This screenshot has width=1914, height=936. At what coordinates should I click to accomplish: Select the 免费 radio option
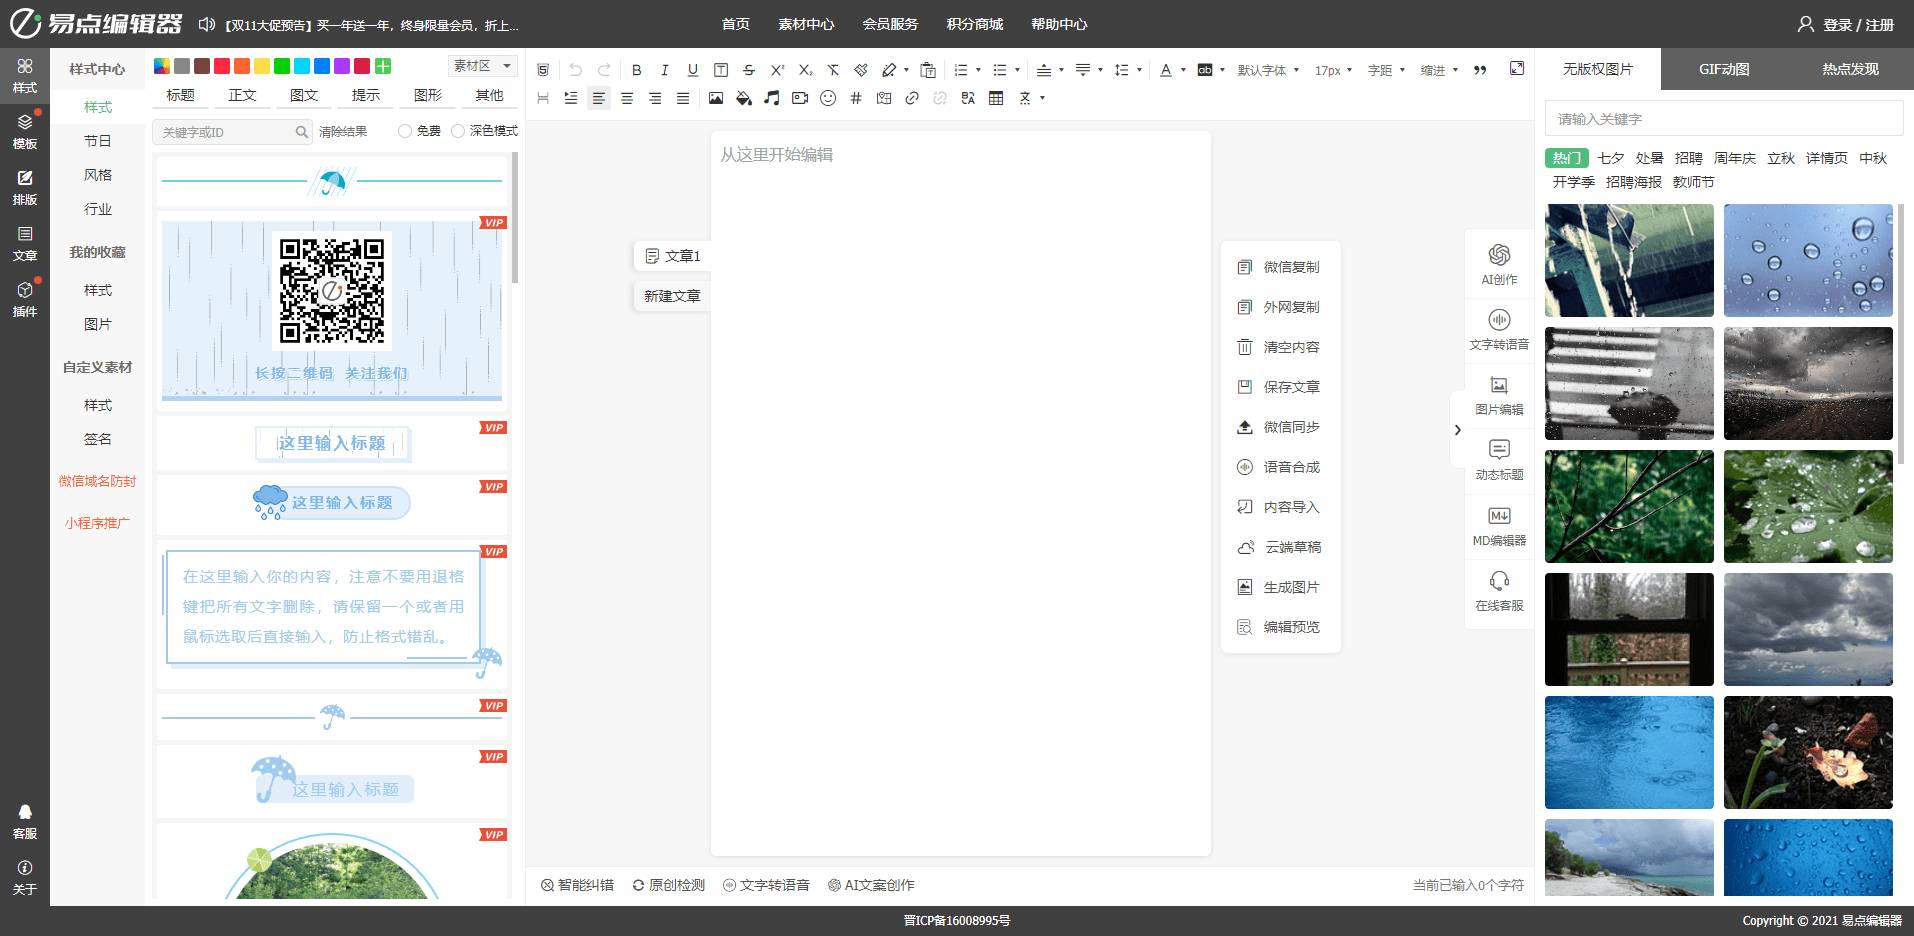[405, 131]
